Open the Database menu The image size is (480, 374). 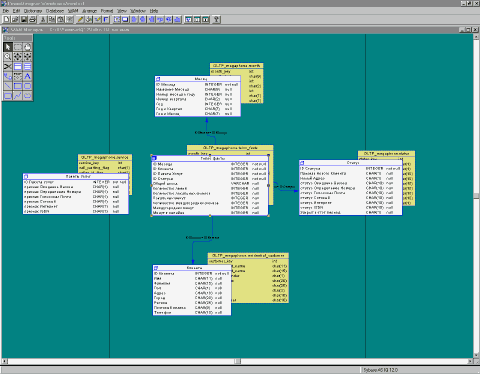tap(55, 11)
